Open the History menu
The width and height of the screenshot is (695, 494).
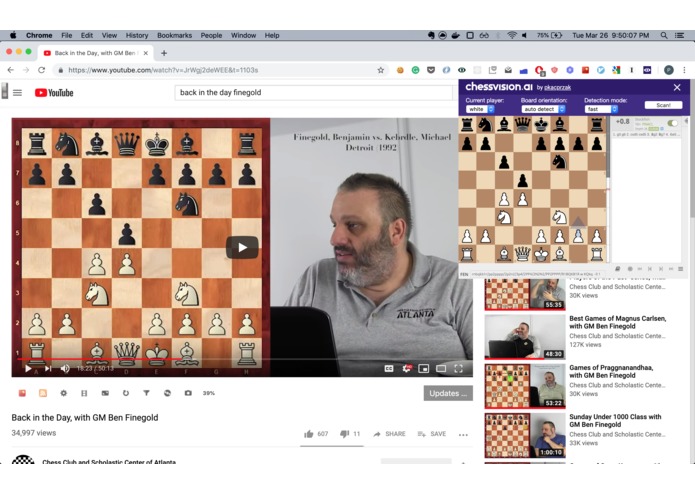coord(137,35)
